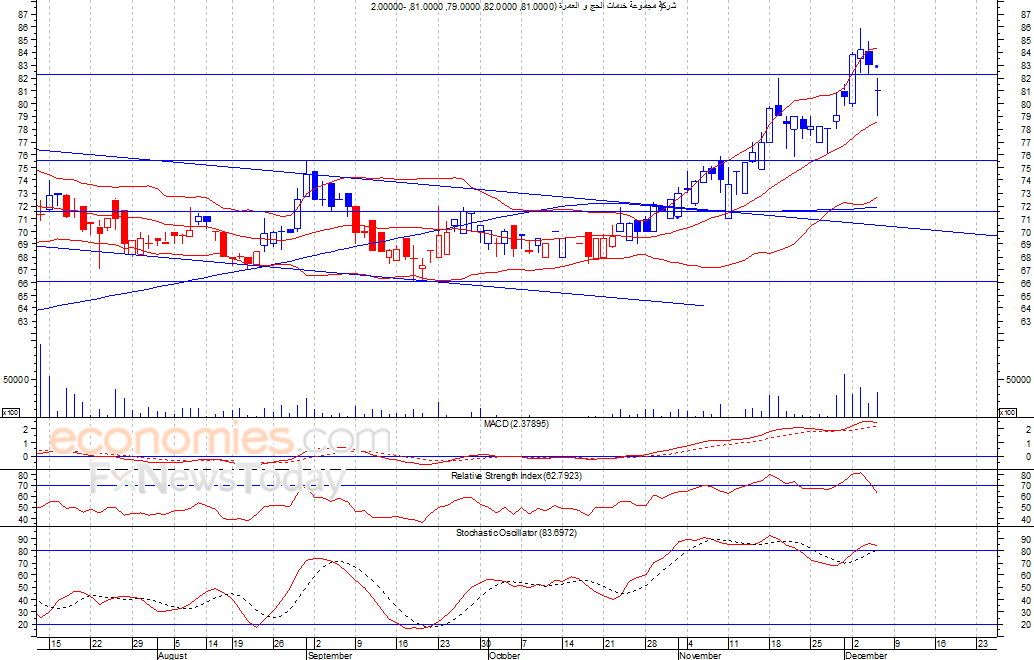Click date label 28 on time axis
Screen dimensions: 1034x660
[651, 644]
